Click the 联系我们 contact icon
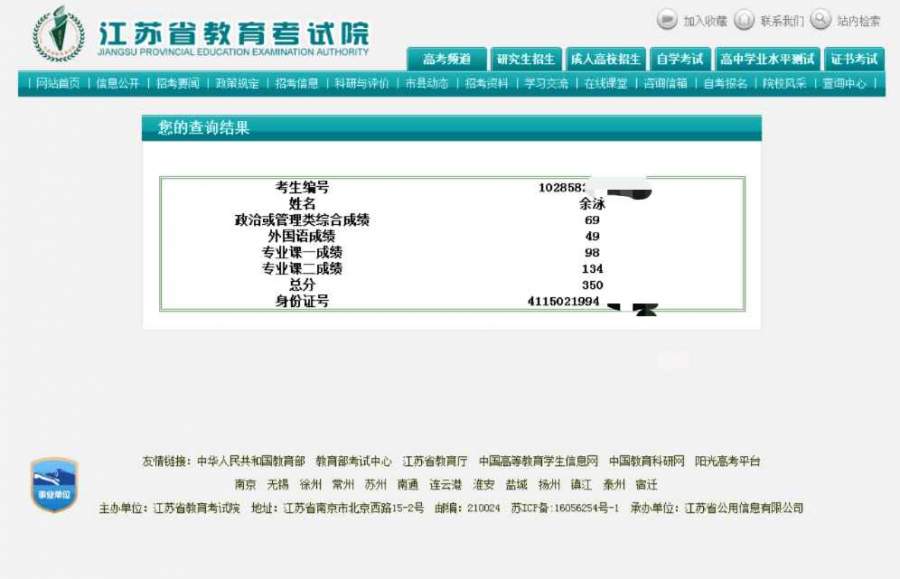Image resolution: width=900 pixels, height=579 pixels. [x=744, y=20]
